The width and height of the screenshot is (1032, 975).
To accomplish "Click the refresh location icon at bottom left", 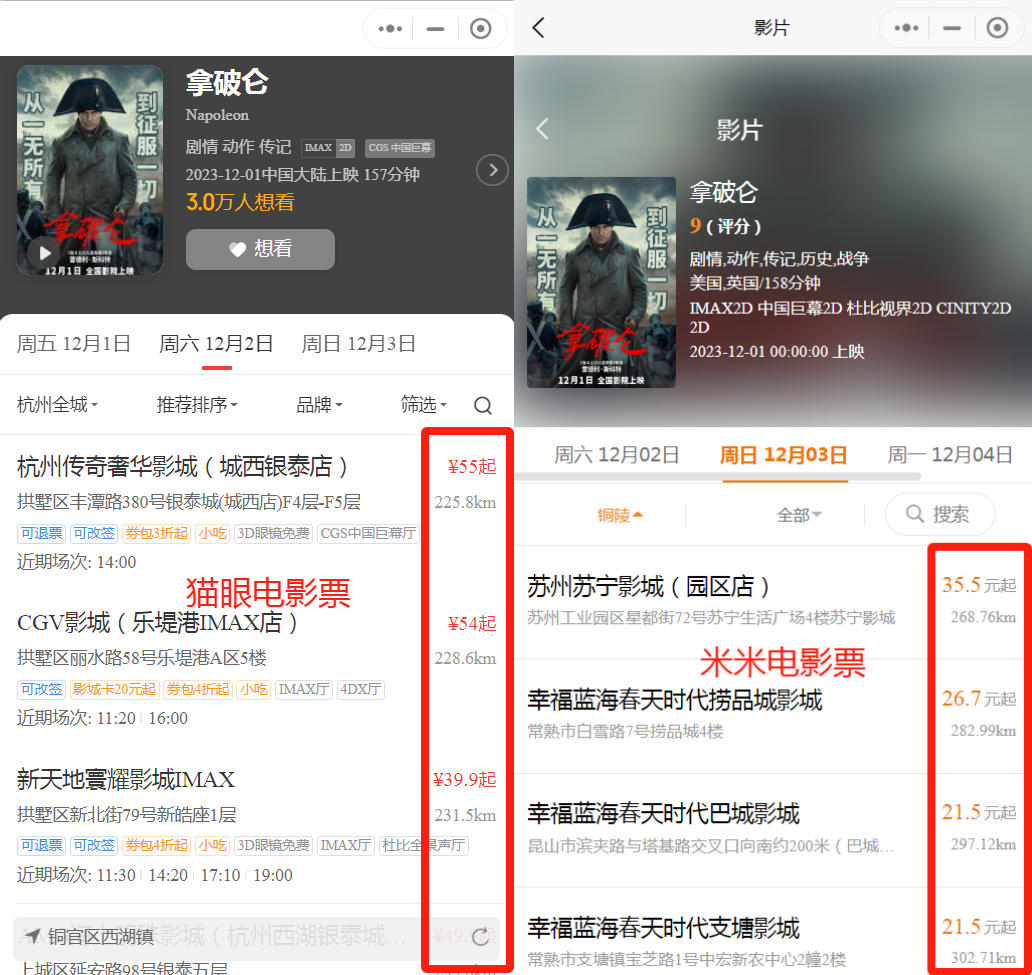I will (x=480, y=937).
